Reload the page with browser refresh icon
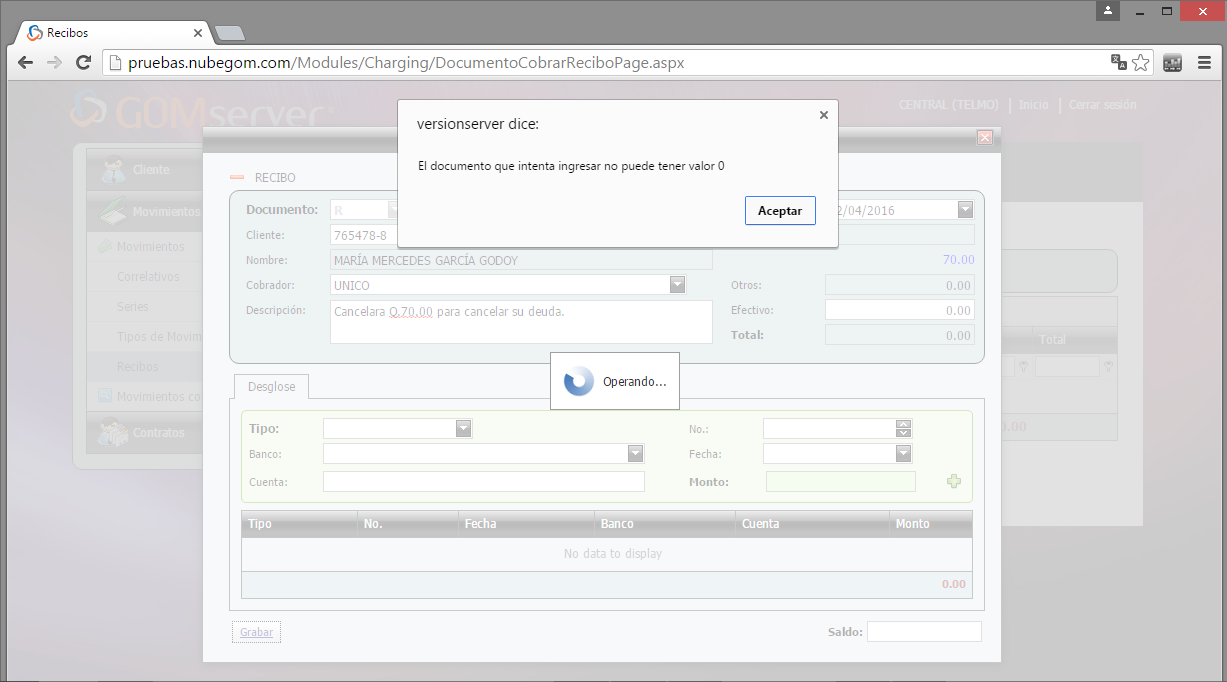 coord(84,63)
